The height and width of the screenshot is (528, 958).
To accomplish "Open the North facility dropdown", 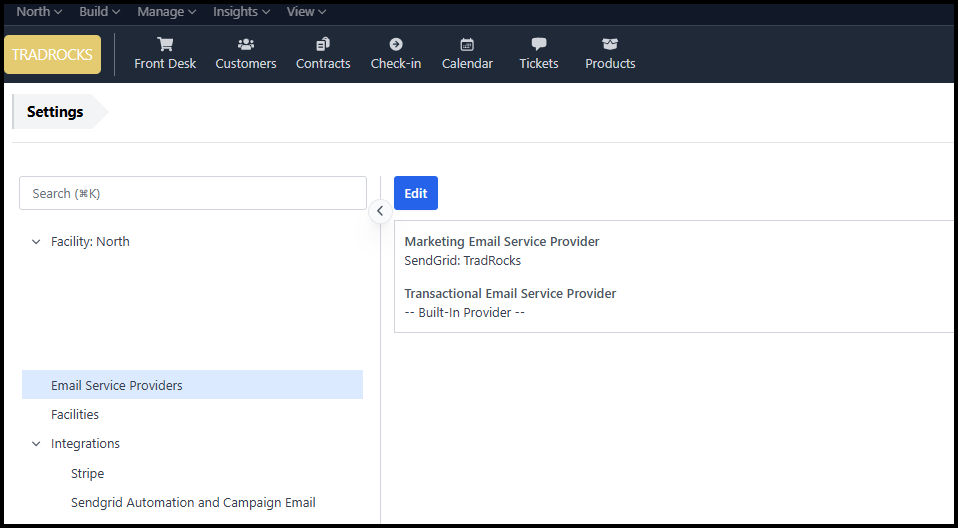I will 39,12.
